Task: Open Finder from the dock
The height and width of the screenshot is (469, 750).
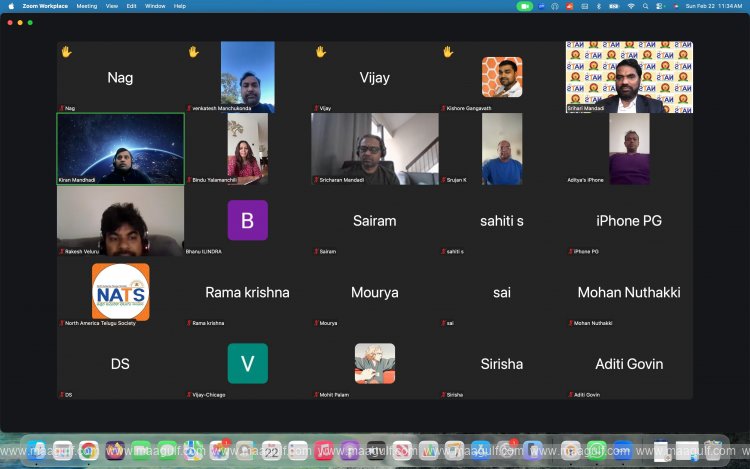Action: coord(37,451)
